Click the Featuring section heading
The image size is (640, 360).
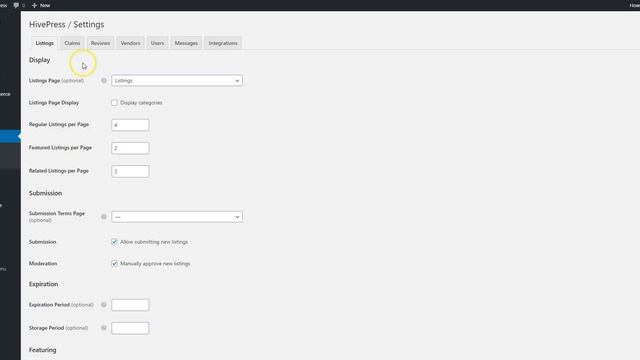click(x=42, y=350)
